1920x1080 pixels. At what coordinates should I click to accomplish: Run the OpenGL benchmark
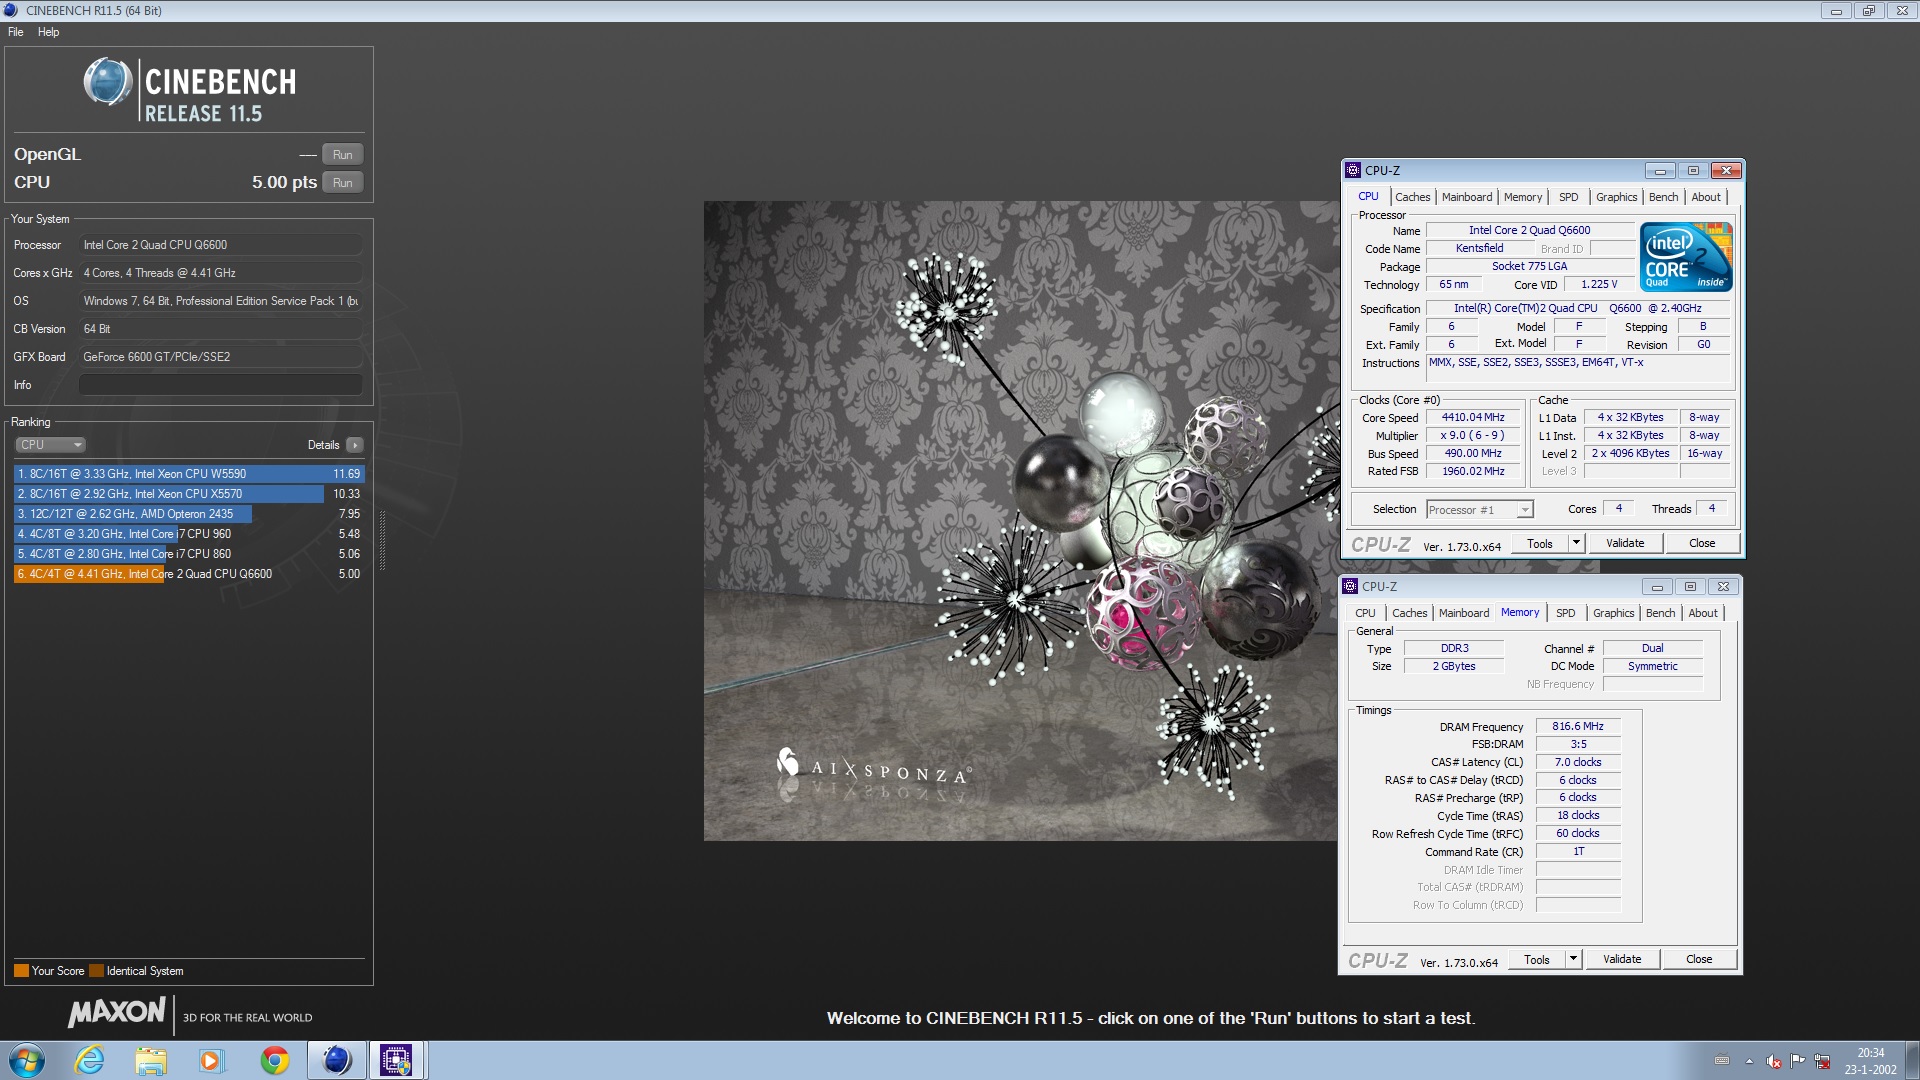tap(343, 155)
